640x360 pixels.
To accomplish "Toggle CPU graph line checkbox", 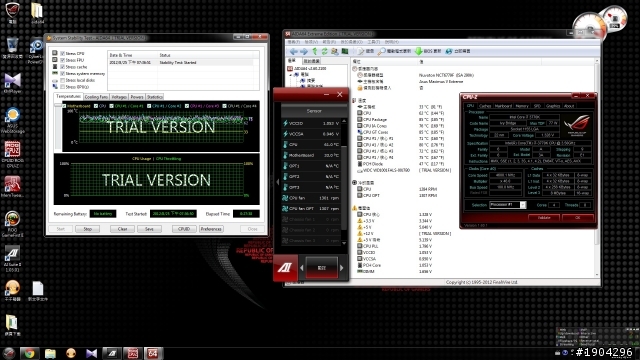I will [96, 106].
